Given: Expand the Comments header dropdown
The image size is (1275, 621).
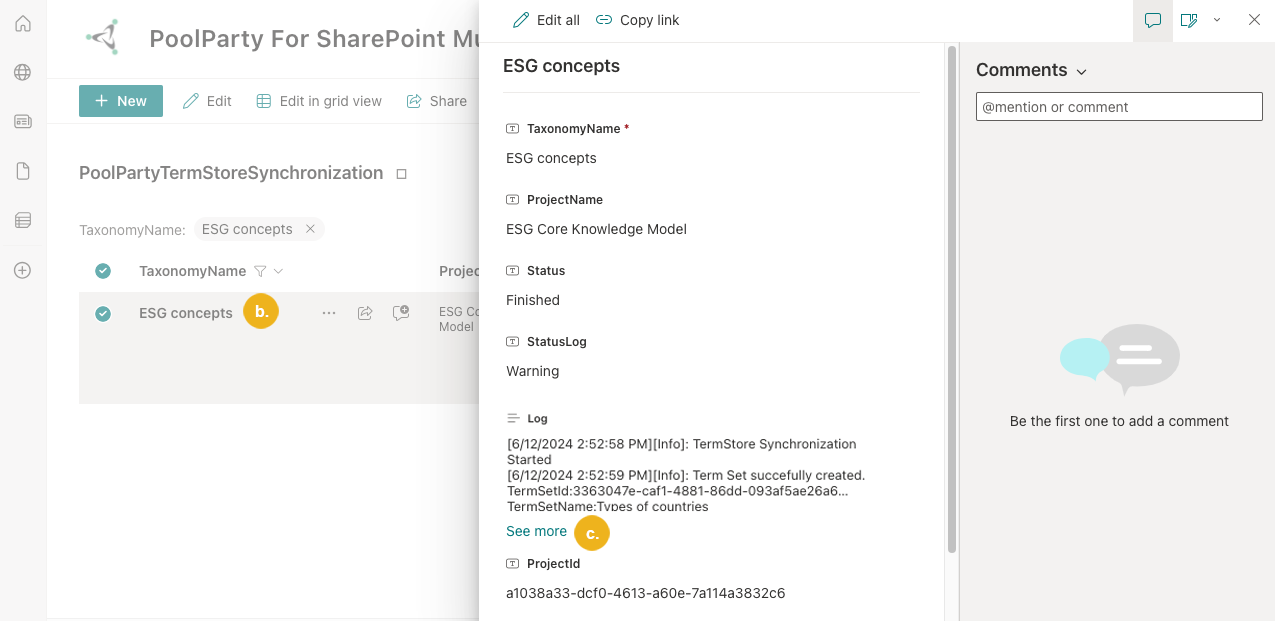Looking at the screenshot, I should (1081, 72).
